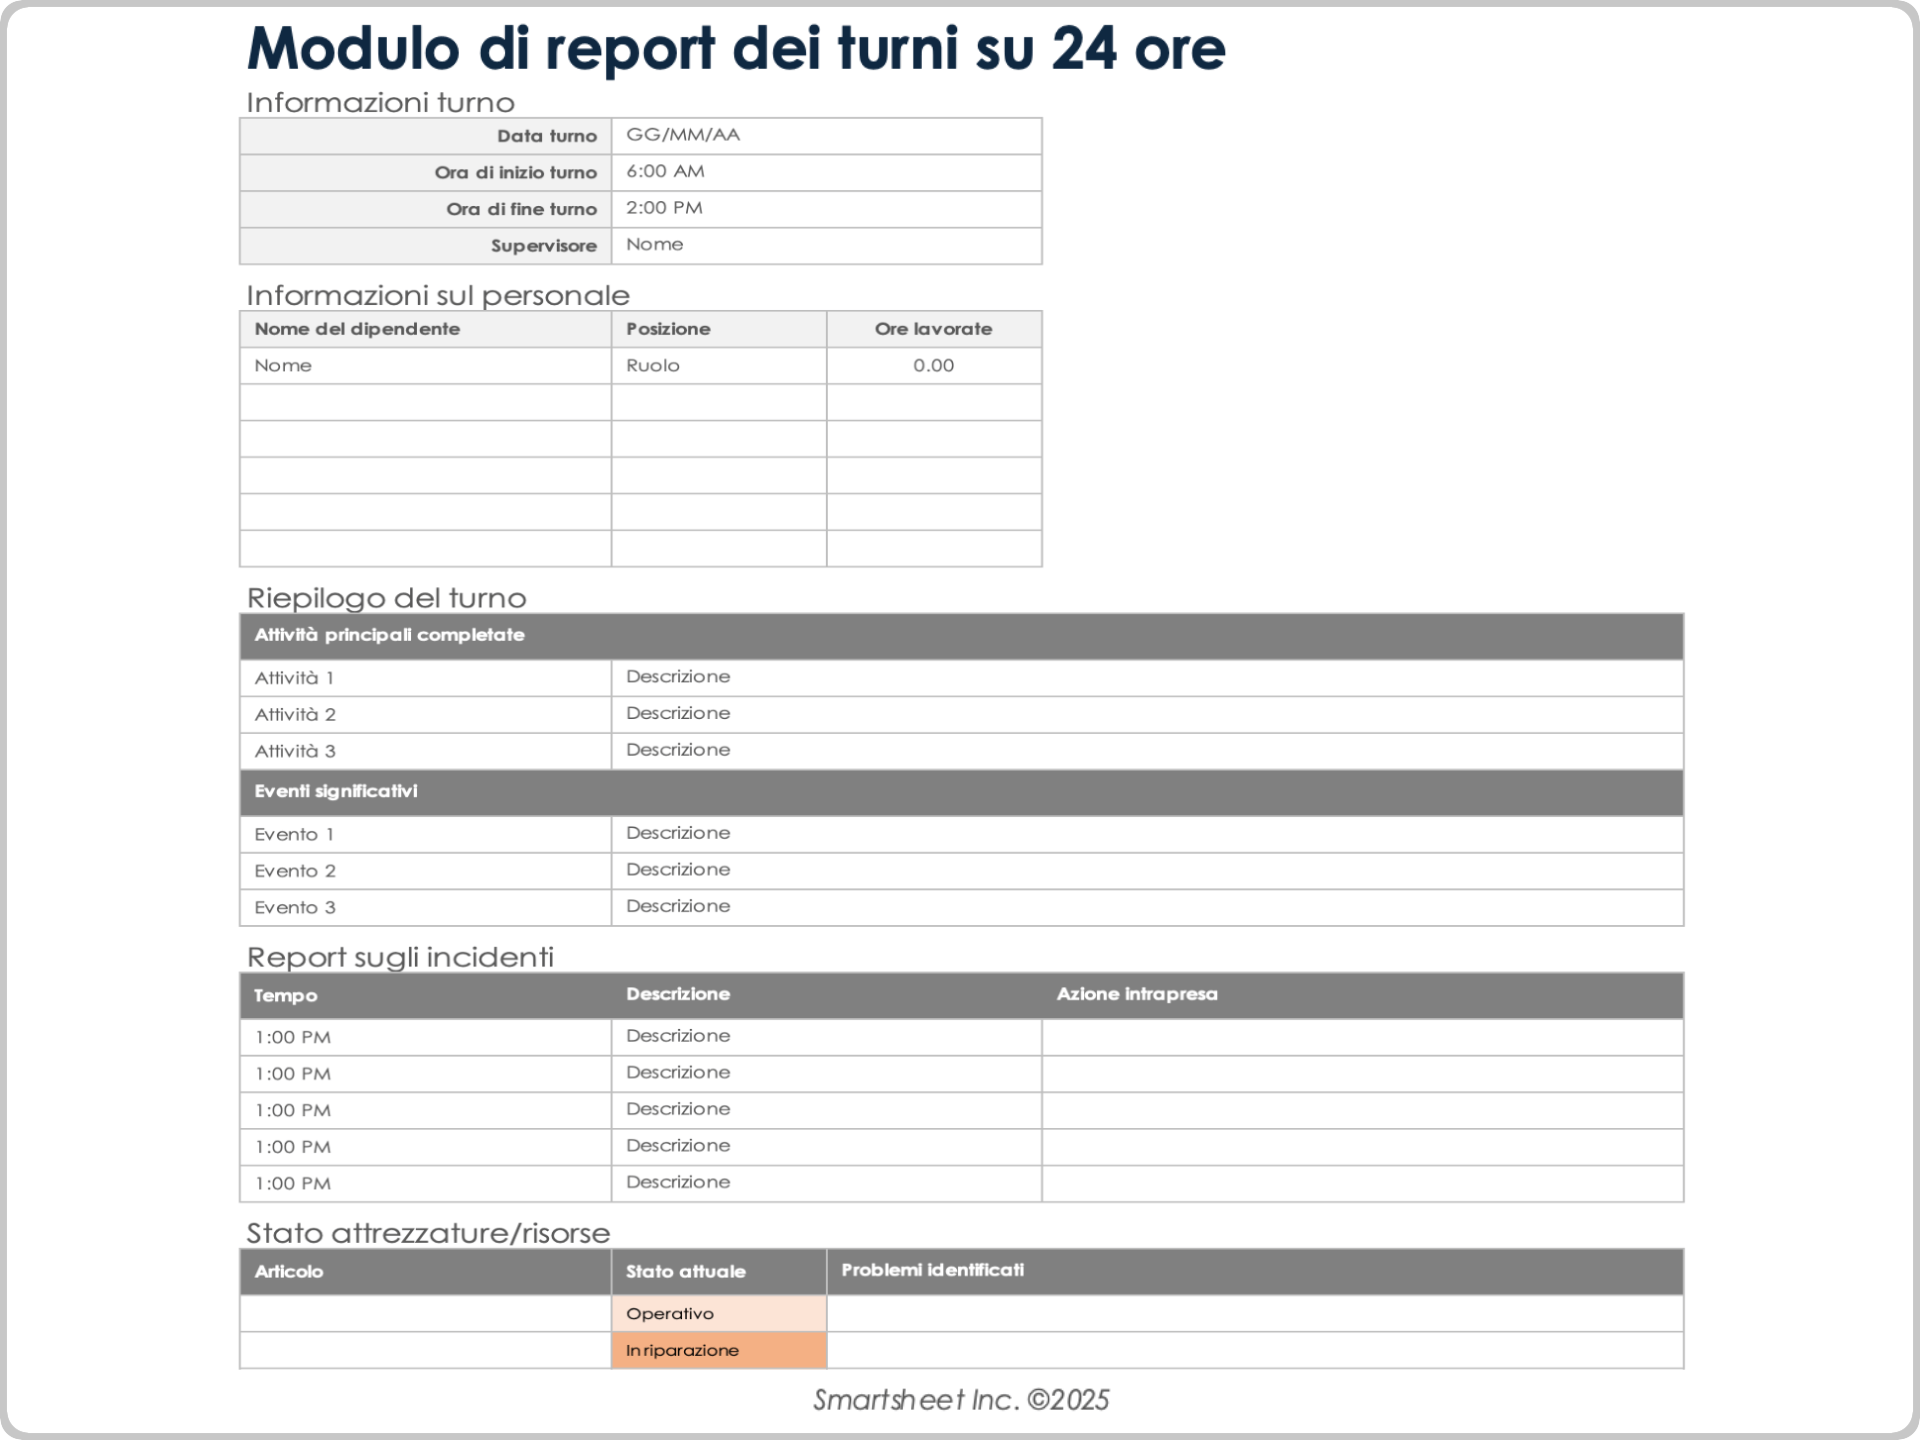Click the Eventi significativi section header
This screenshot has width=1920, height=1440.
coord(336,791)
